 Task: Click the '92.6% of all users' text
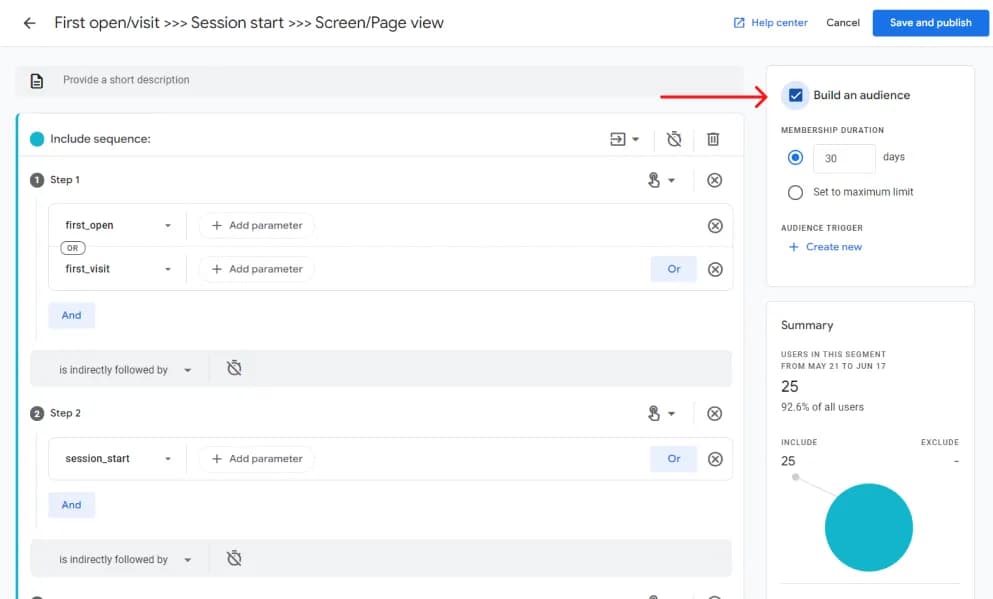pos(822,407)
